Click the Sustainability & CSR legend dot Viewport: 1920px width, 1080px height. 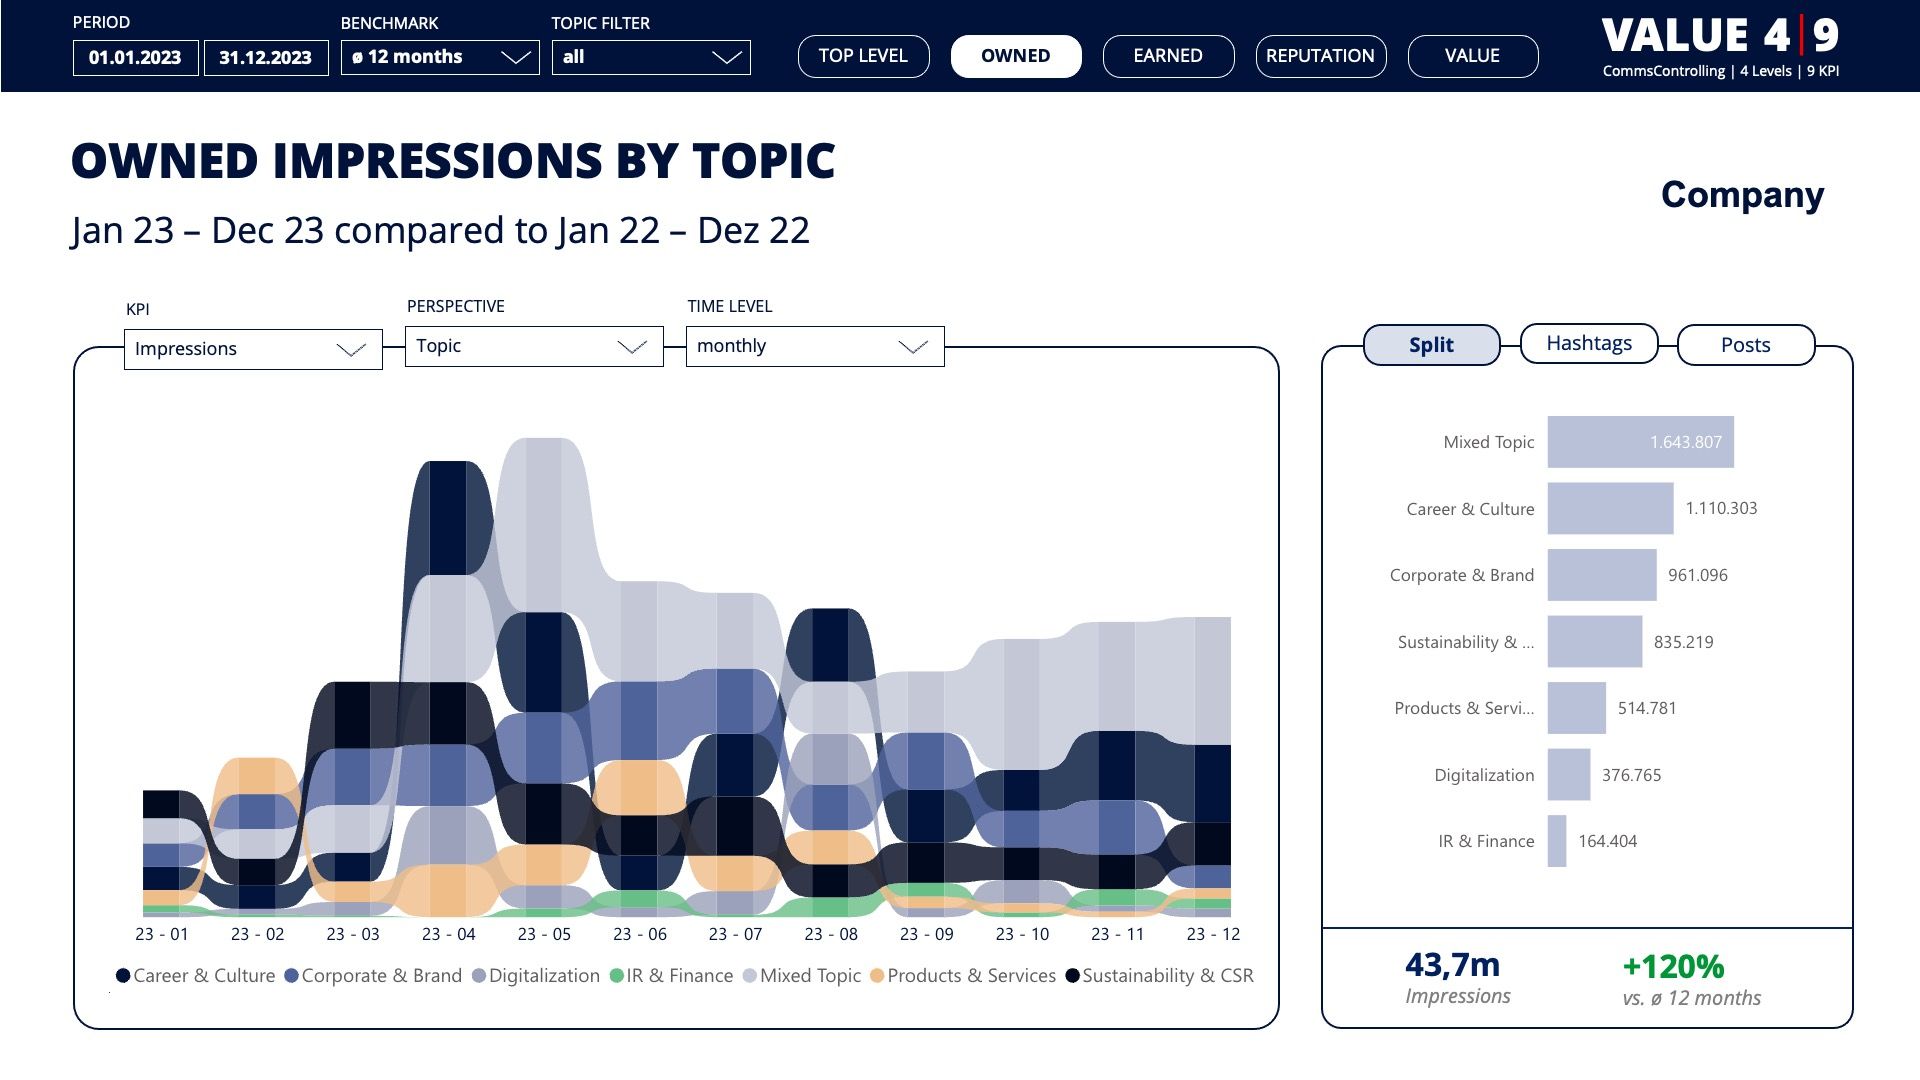pyautogui.click(x=1072, y=976)
